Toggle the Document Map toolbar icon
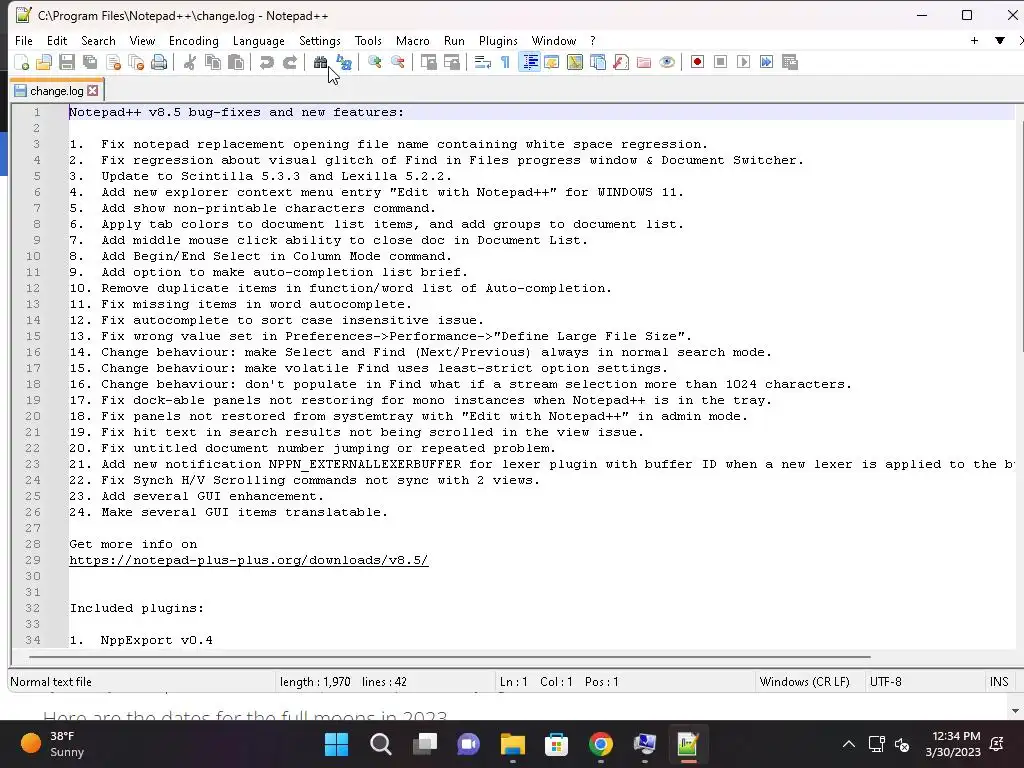Image resolution: width=1024 pixels, height=768 pixels. (575, 63)
